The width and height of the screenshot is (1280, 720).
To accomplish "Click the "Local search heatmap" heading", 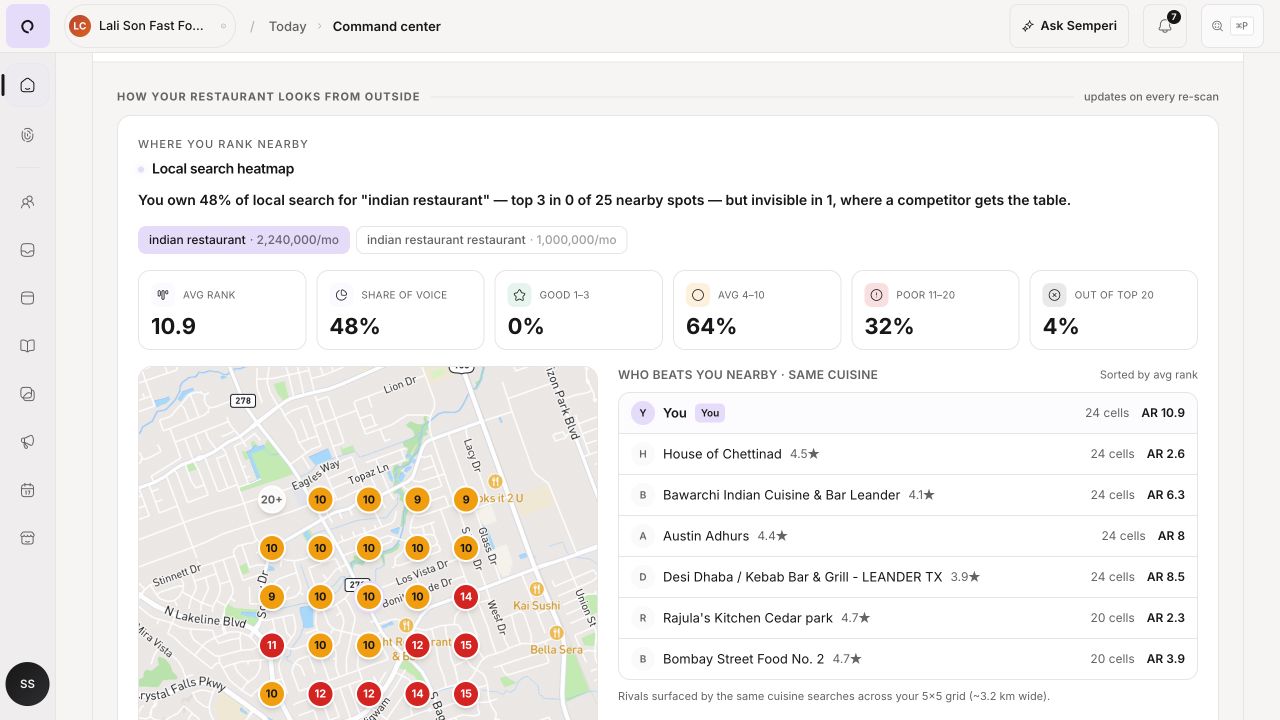I will 223,169.
